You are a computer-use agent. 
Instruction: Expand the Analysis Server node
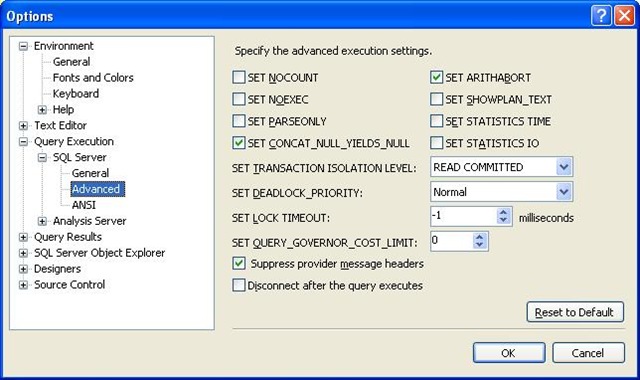42,221
